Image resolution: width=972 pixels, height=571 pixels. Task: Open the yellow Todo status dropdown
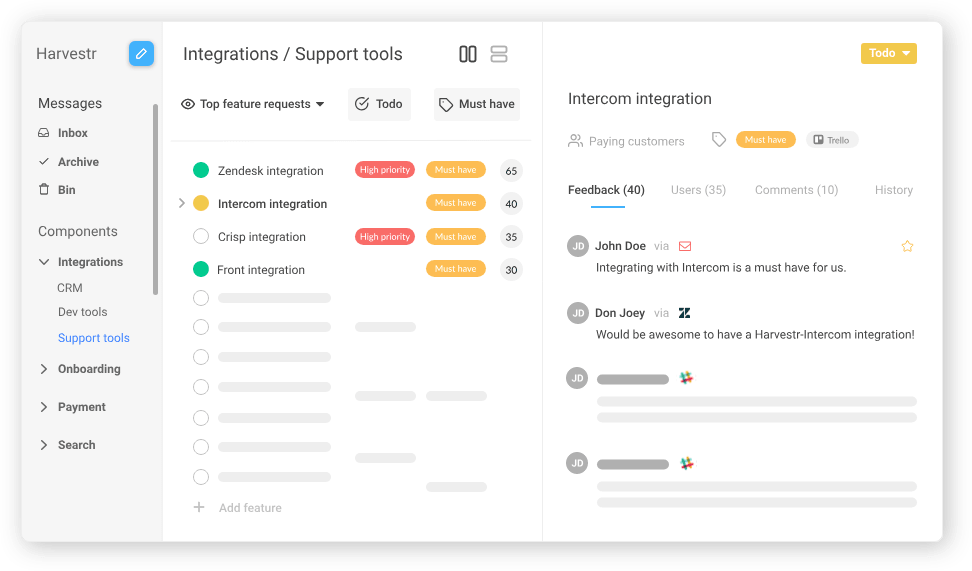click(x=888, y=53)
